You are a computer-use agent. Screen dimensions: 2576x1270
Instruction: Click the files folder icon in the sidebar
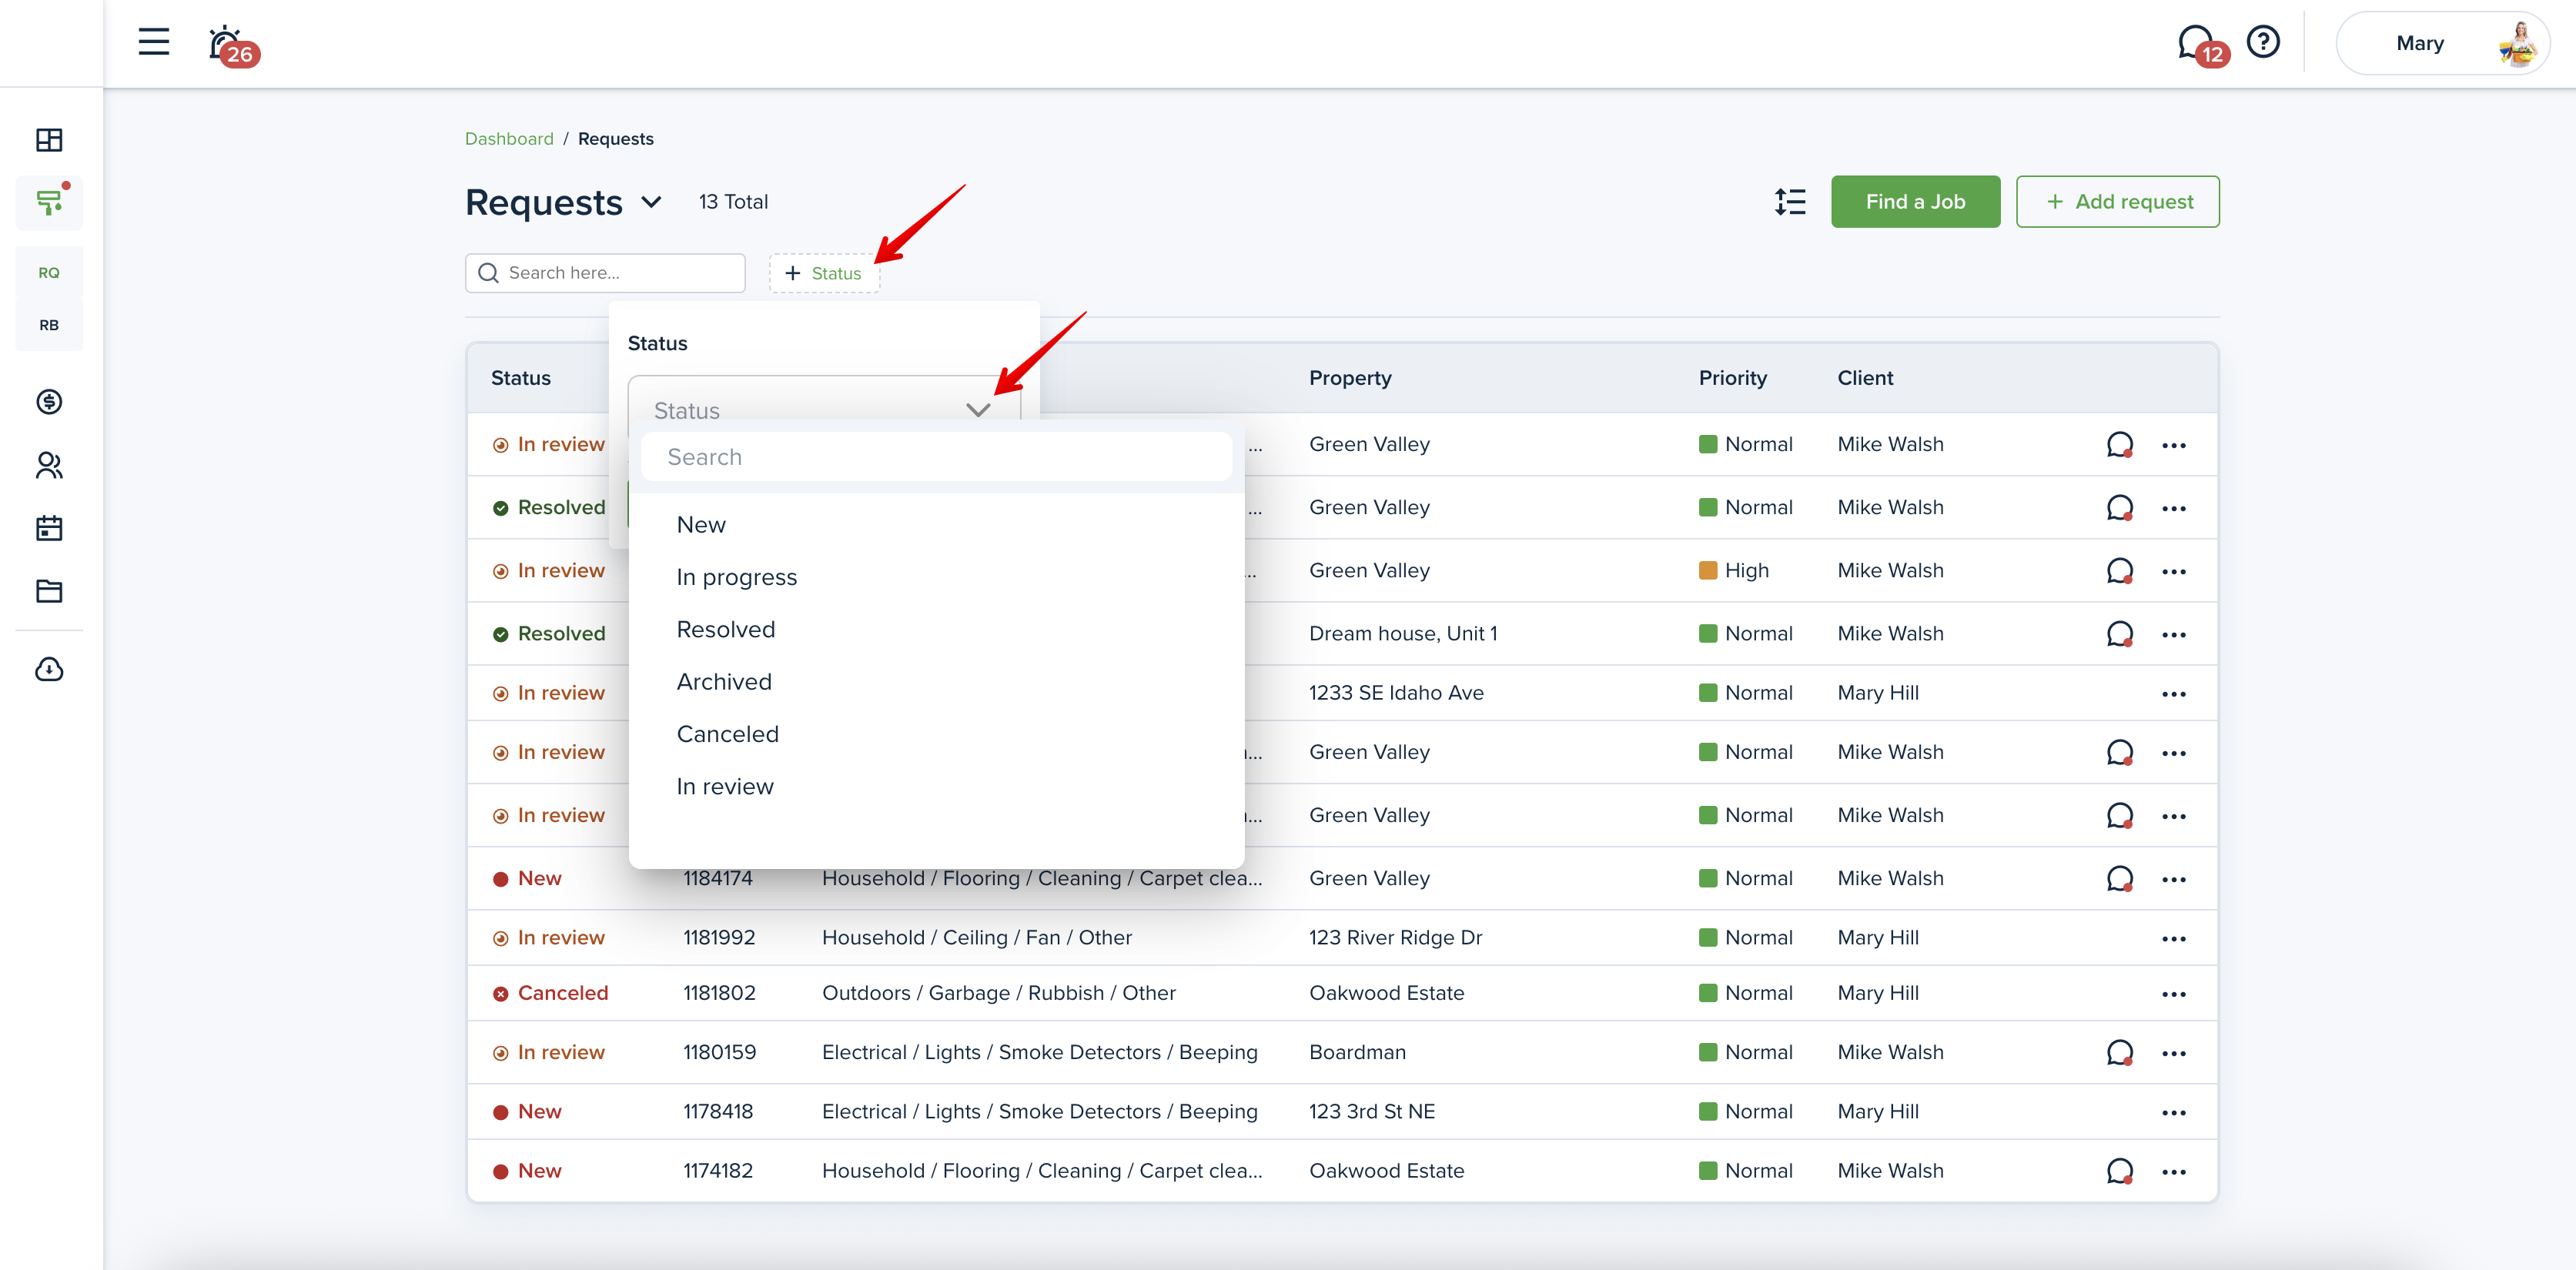49,591
